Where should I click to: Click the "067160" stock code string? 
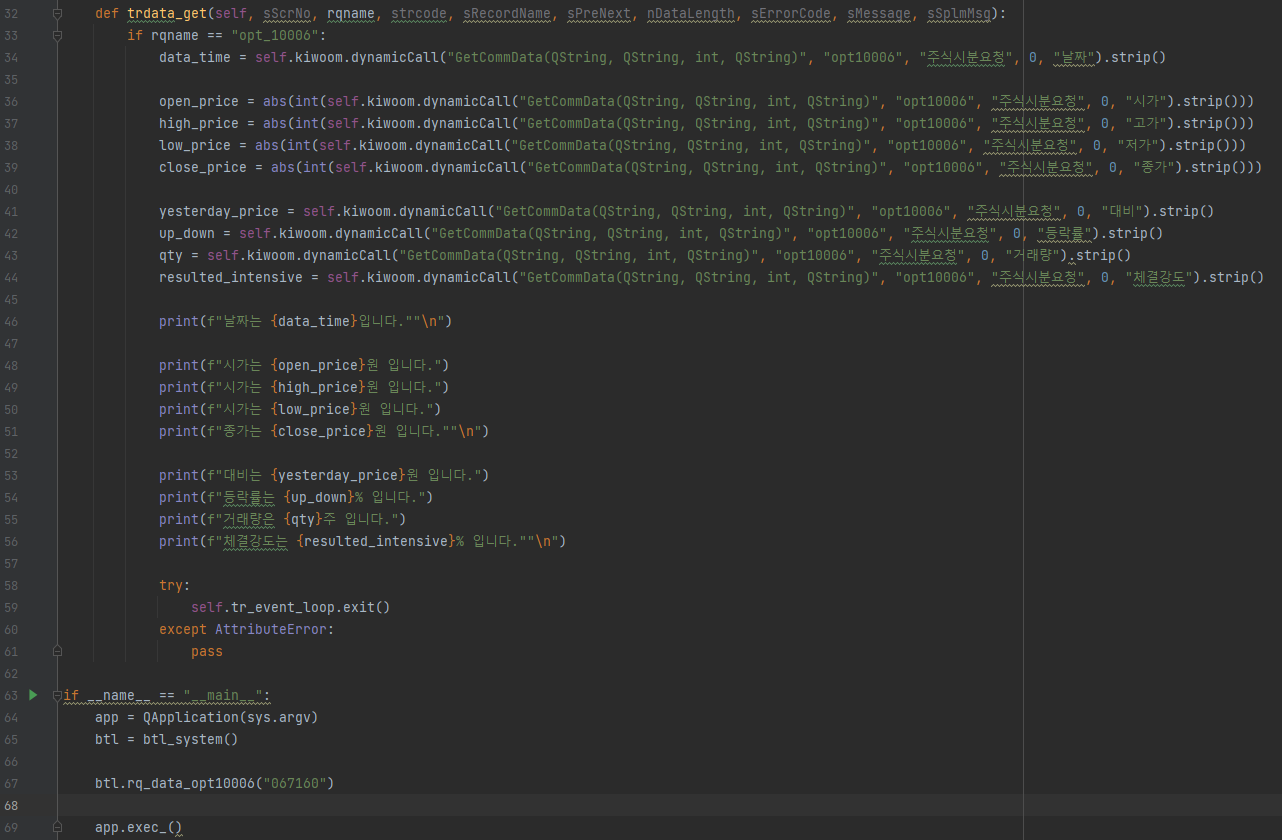coord(295,783)
